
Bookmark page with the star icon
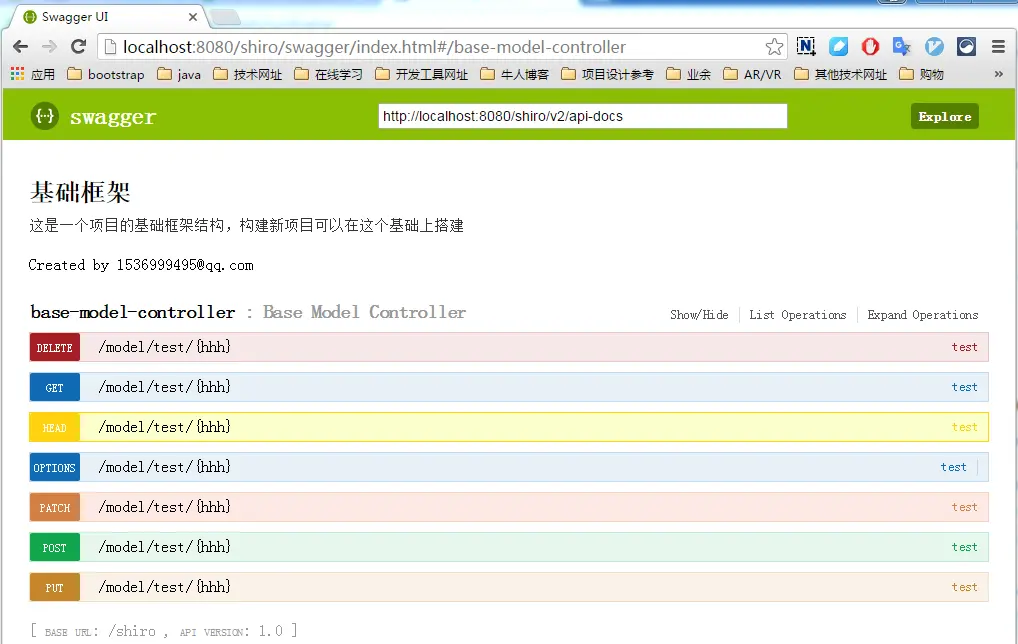(x=774, y=47)
